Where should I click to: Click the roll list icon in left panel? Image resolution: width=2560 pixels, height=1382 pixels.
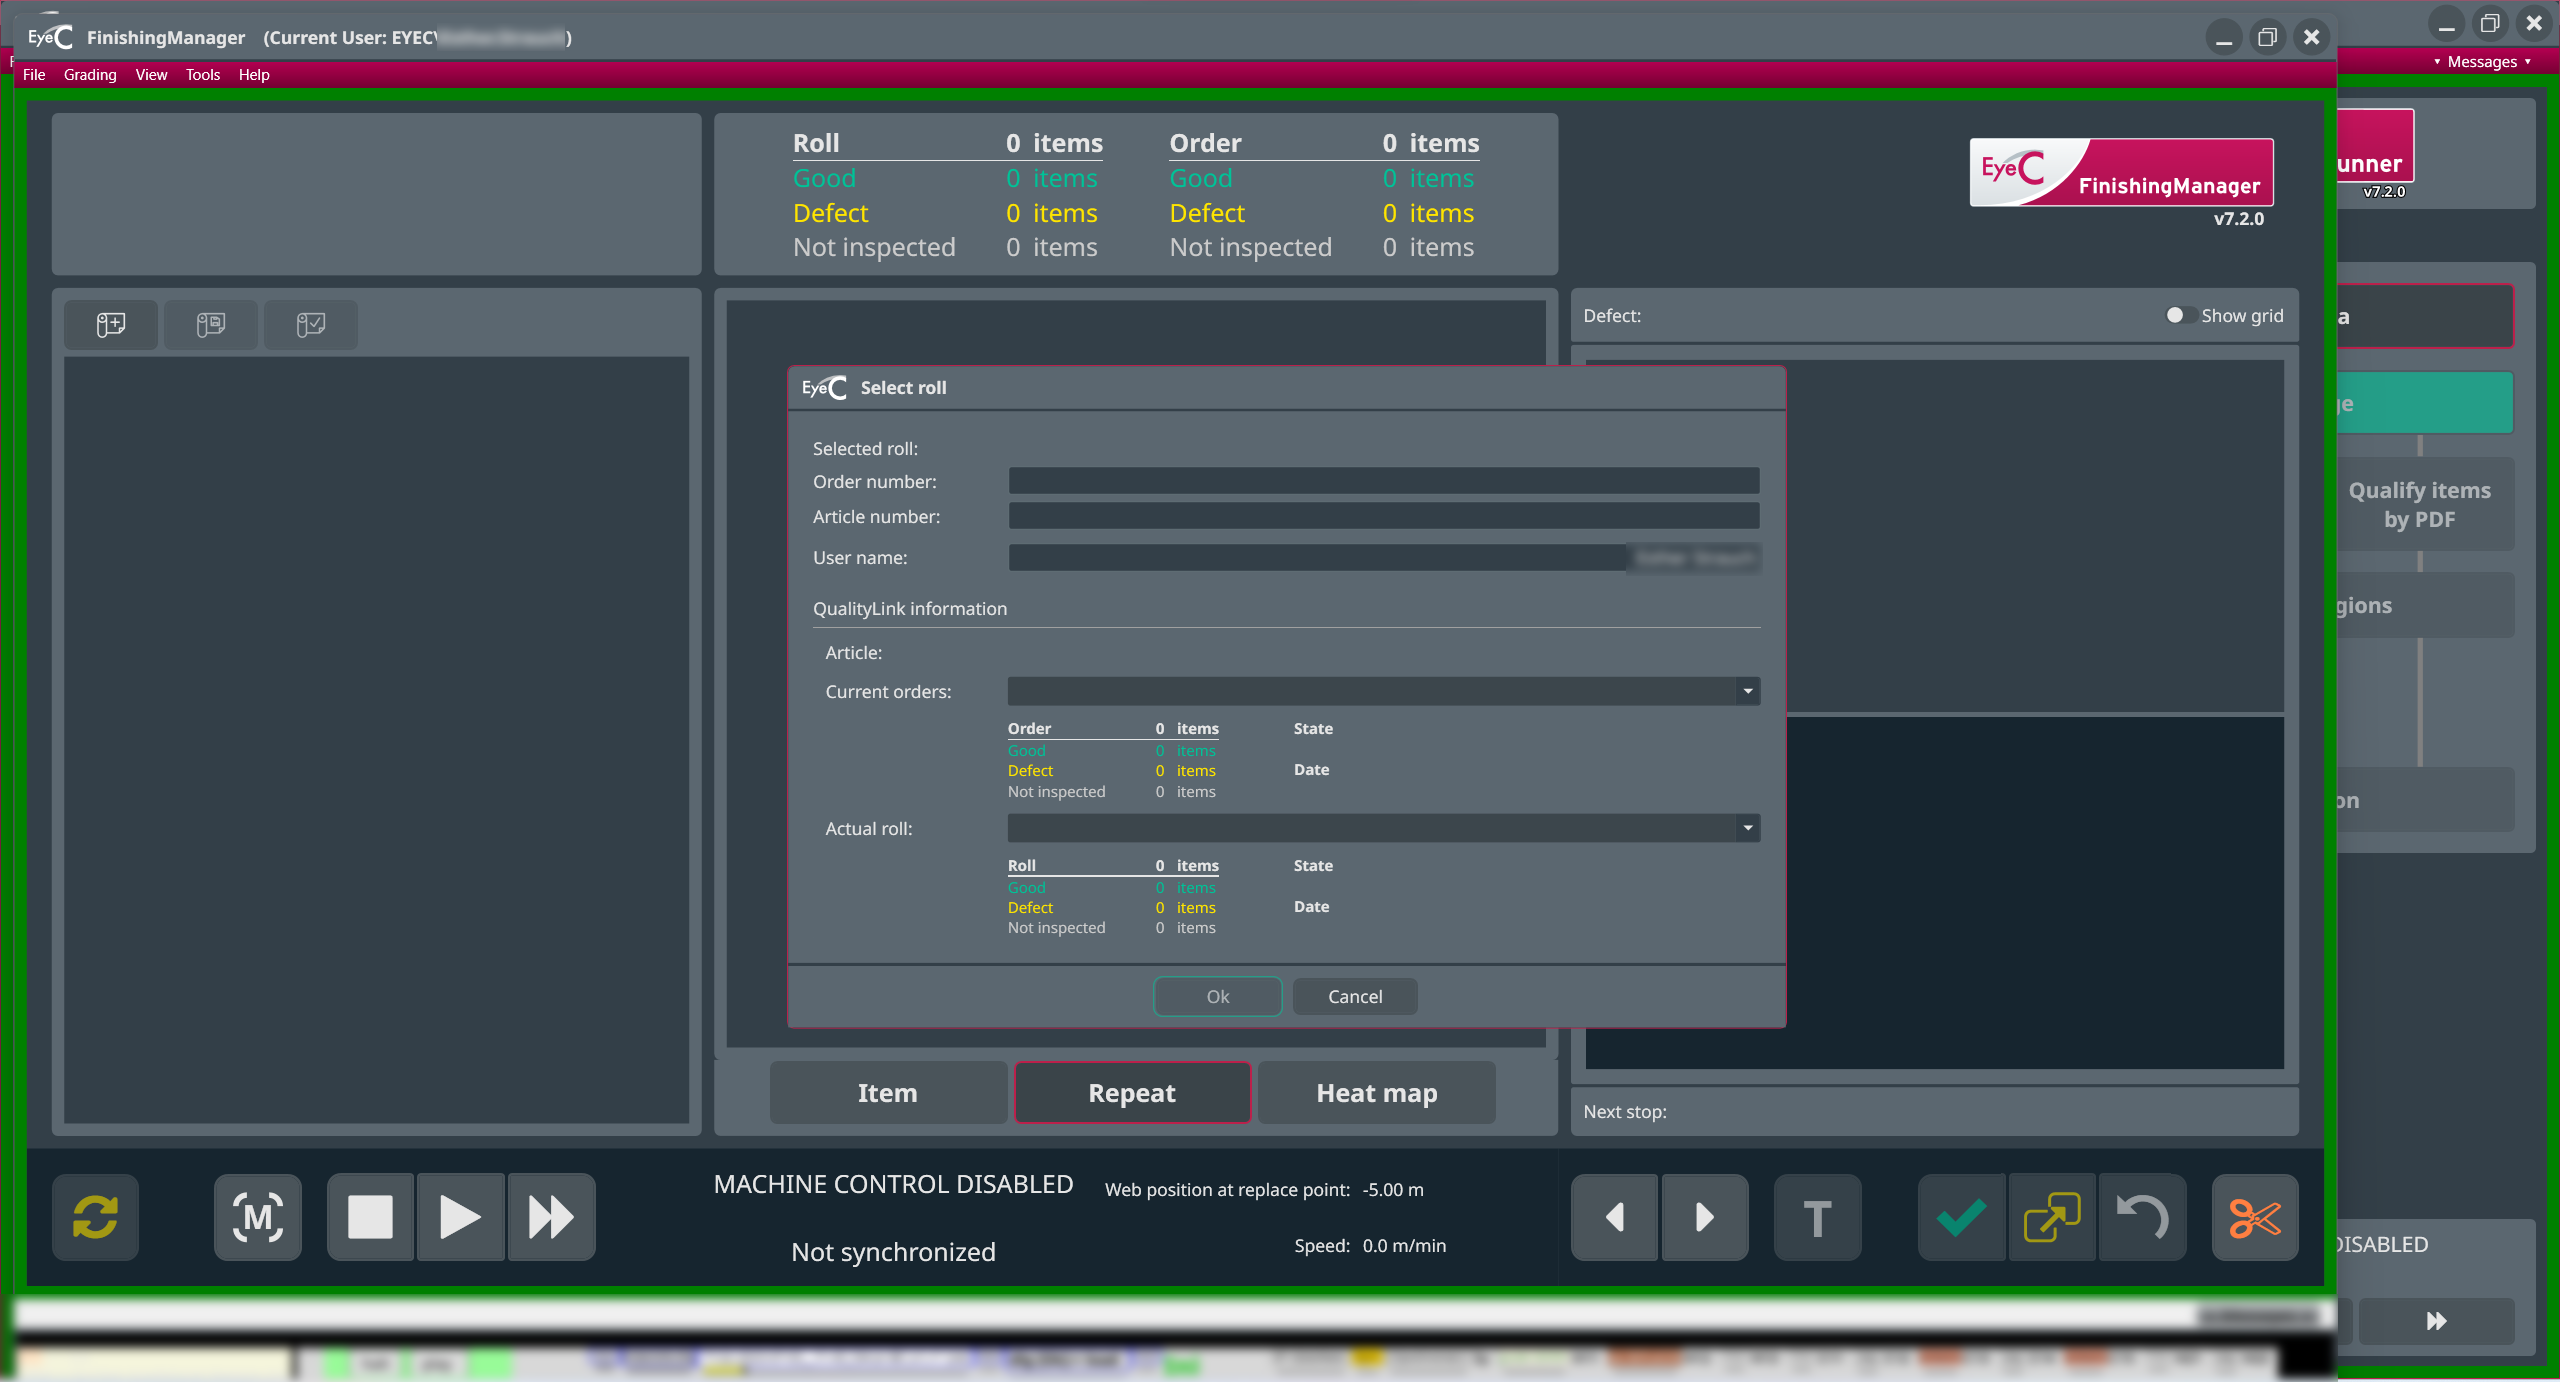coord(211,325)
